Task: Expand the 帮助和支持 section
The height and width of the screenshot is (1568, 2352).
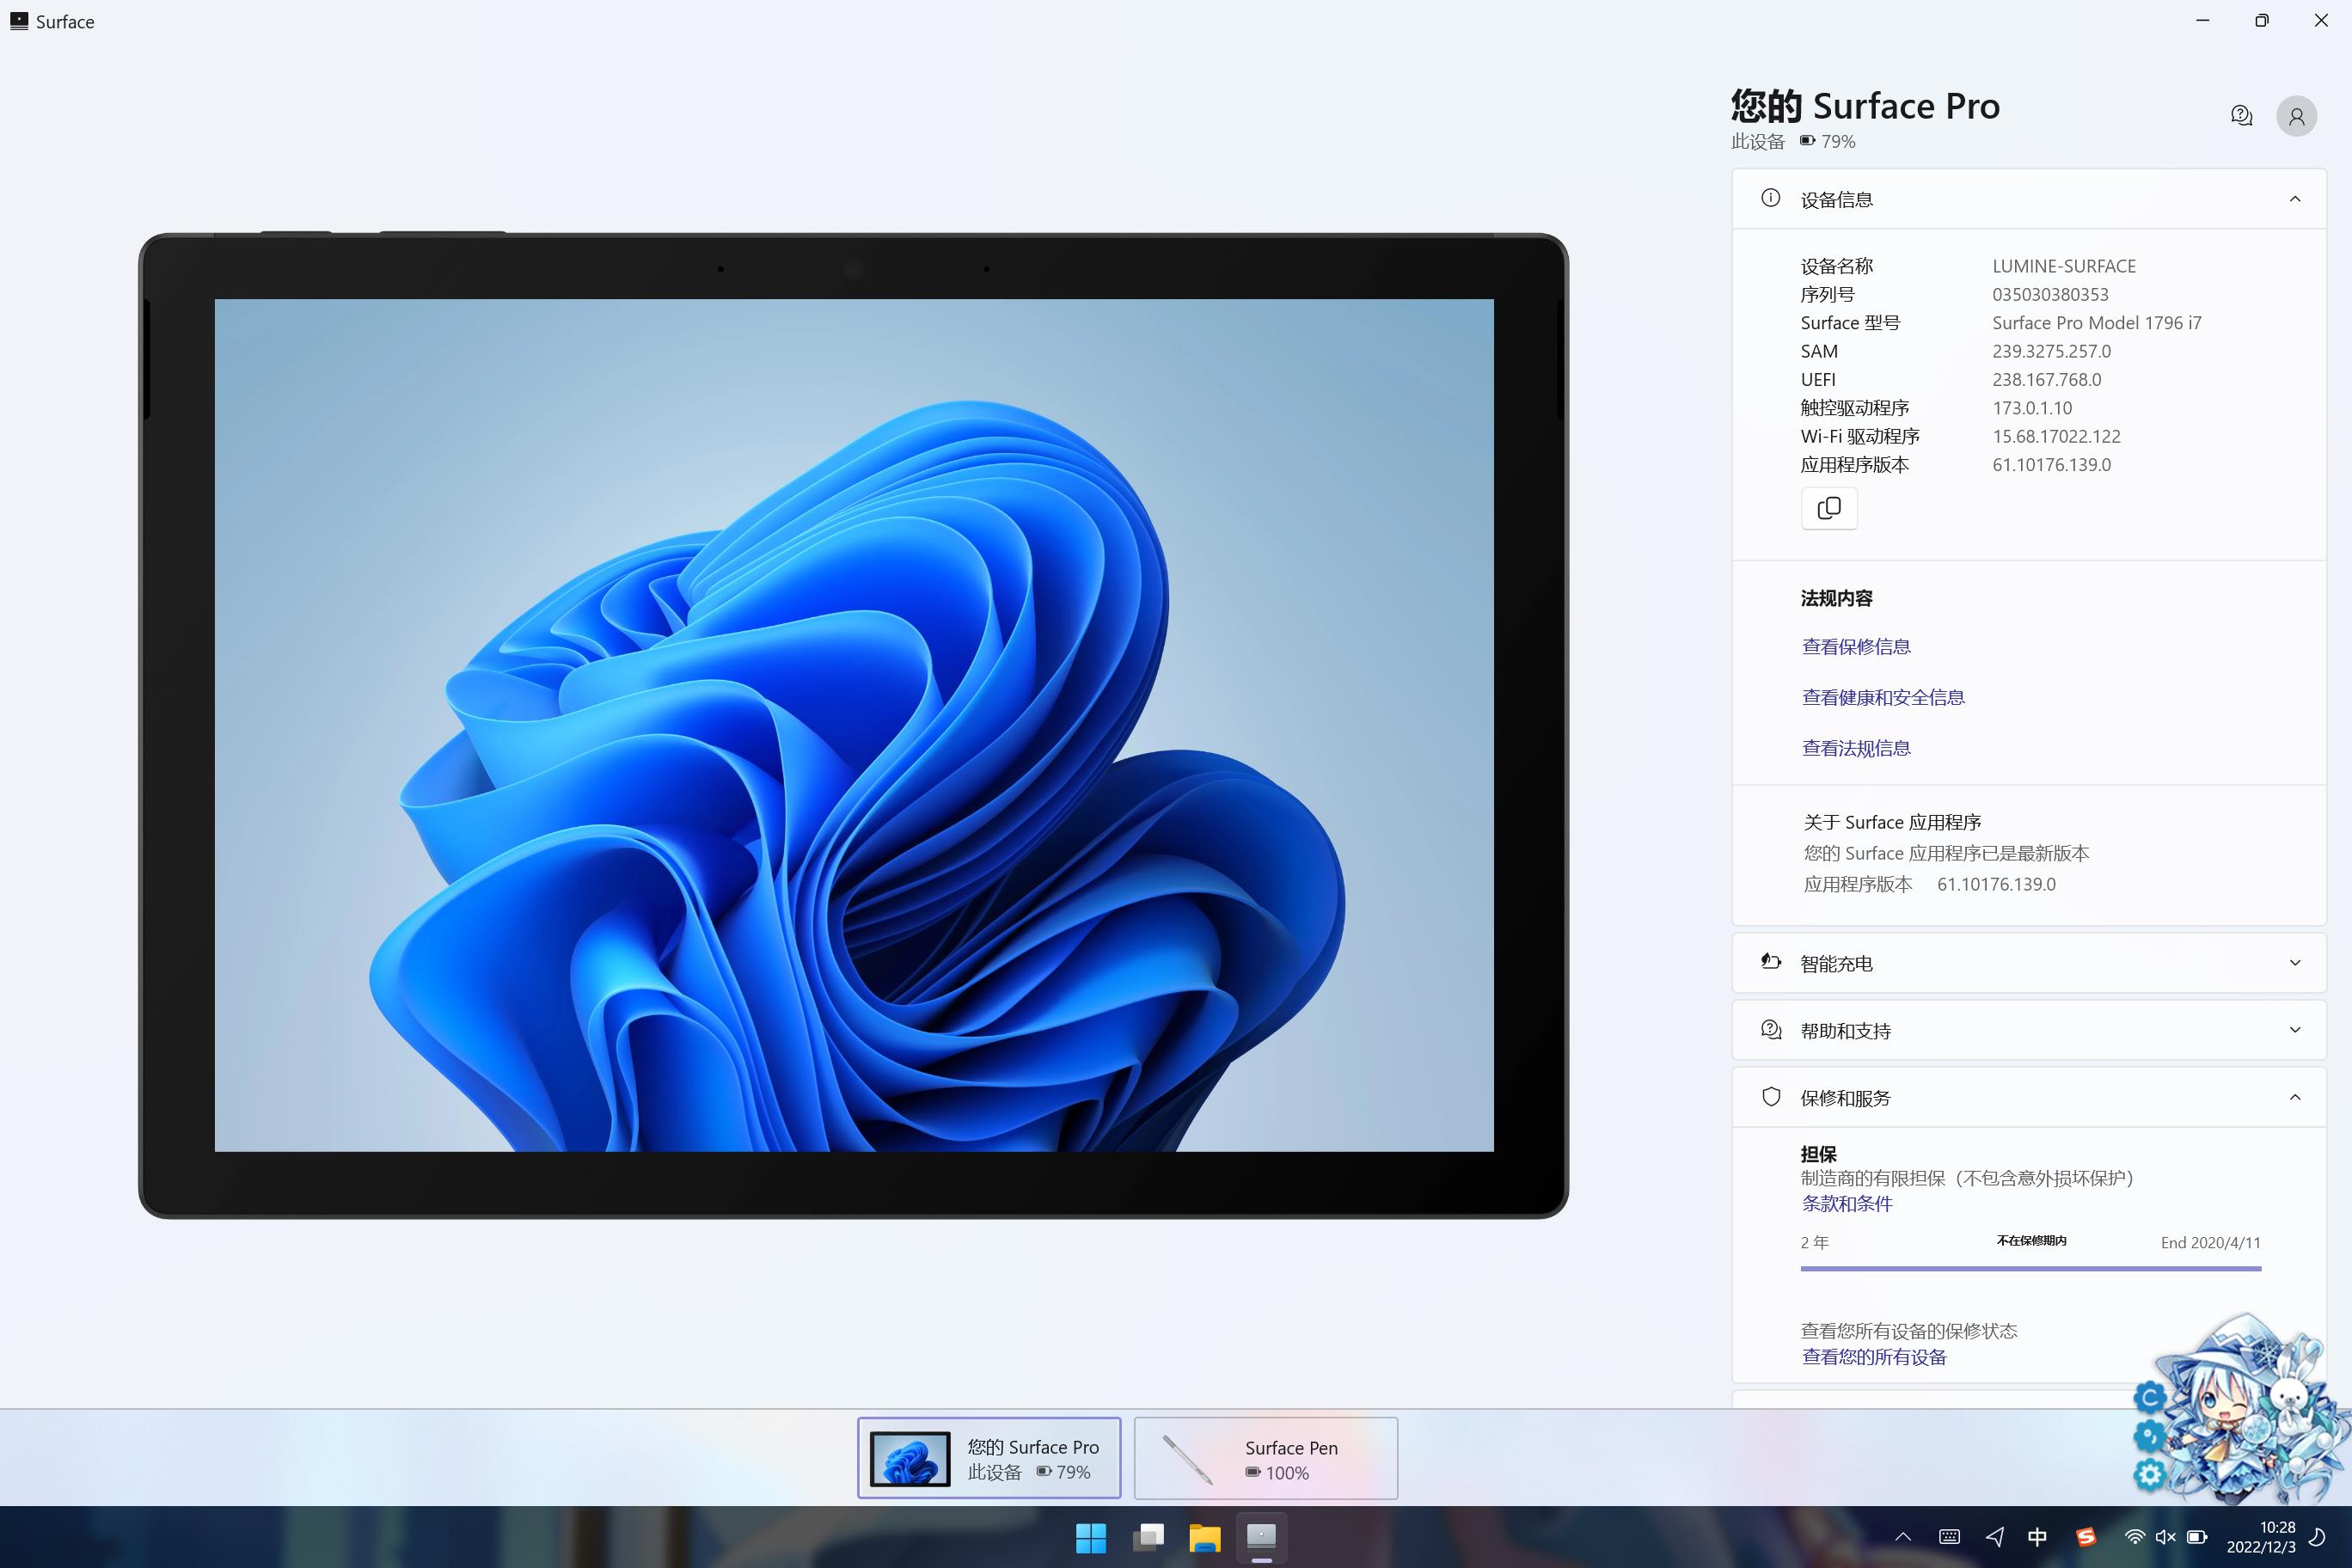Action: coord(2294,1030)
